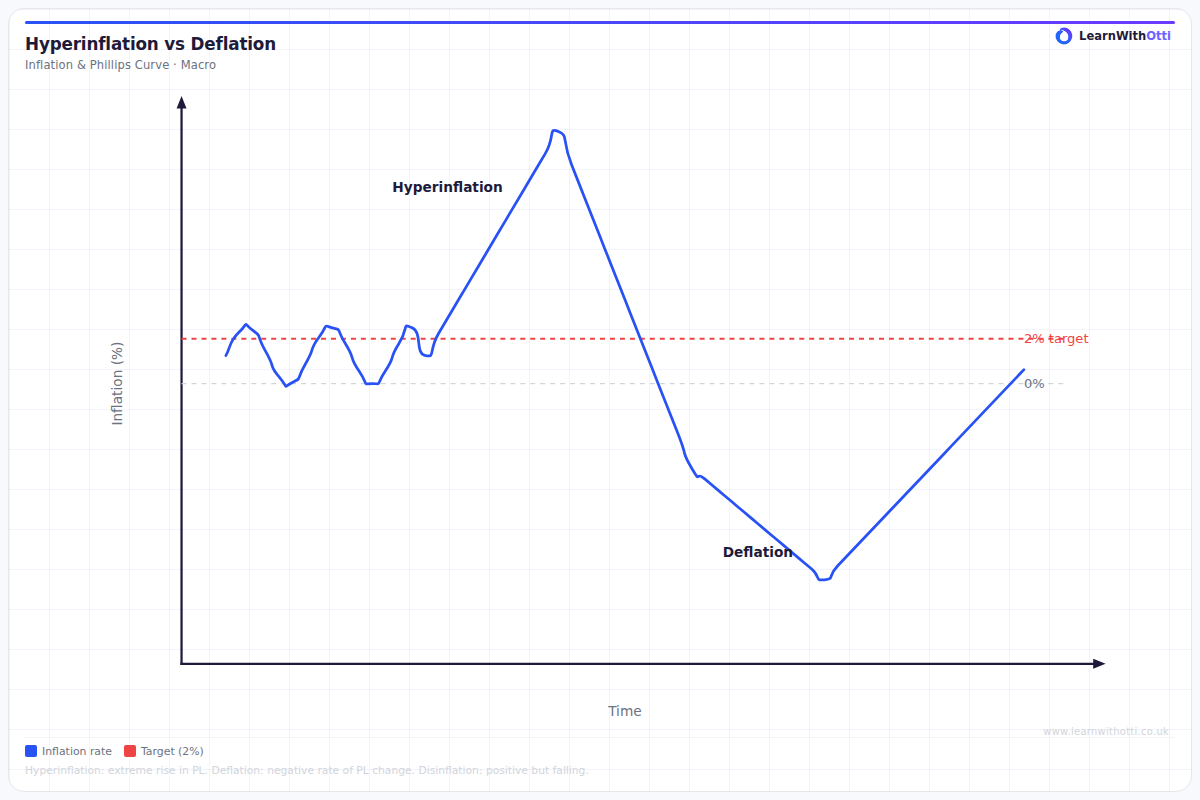1200x800 pixels.
Task: Click the 0% baseline label
Action: click(1034, 384)
